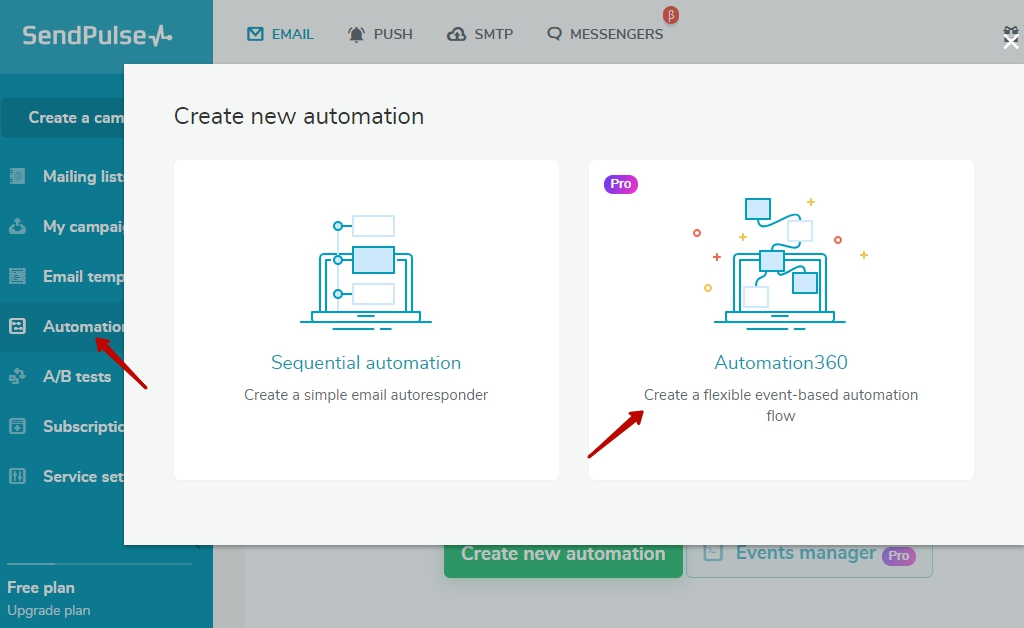This screenshot has height=628, width=1024.
Task: Click 'Create a flexible event-based automation flow' text
Action: coord(781,405)
